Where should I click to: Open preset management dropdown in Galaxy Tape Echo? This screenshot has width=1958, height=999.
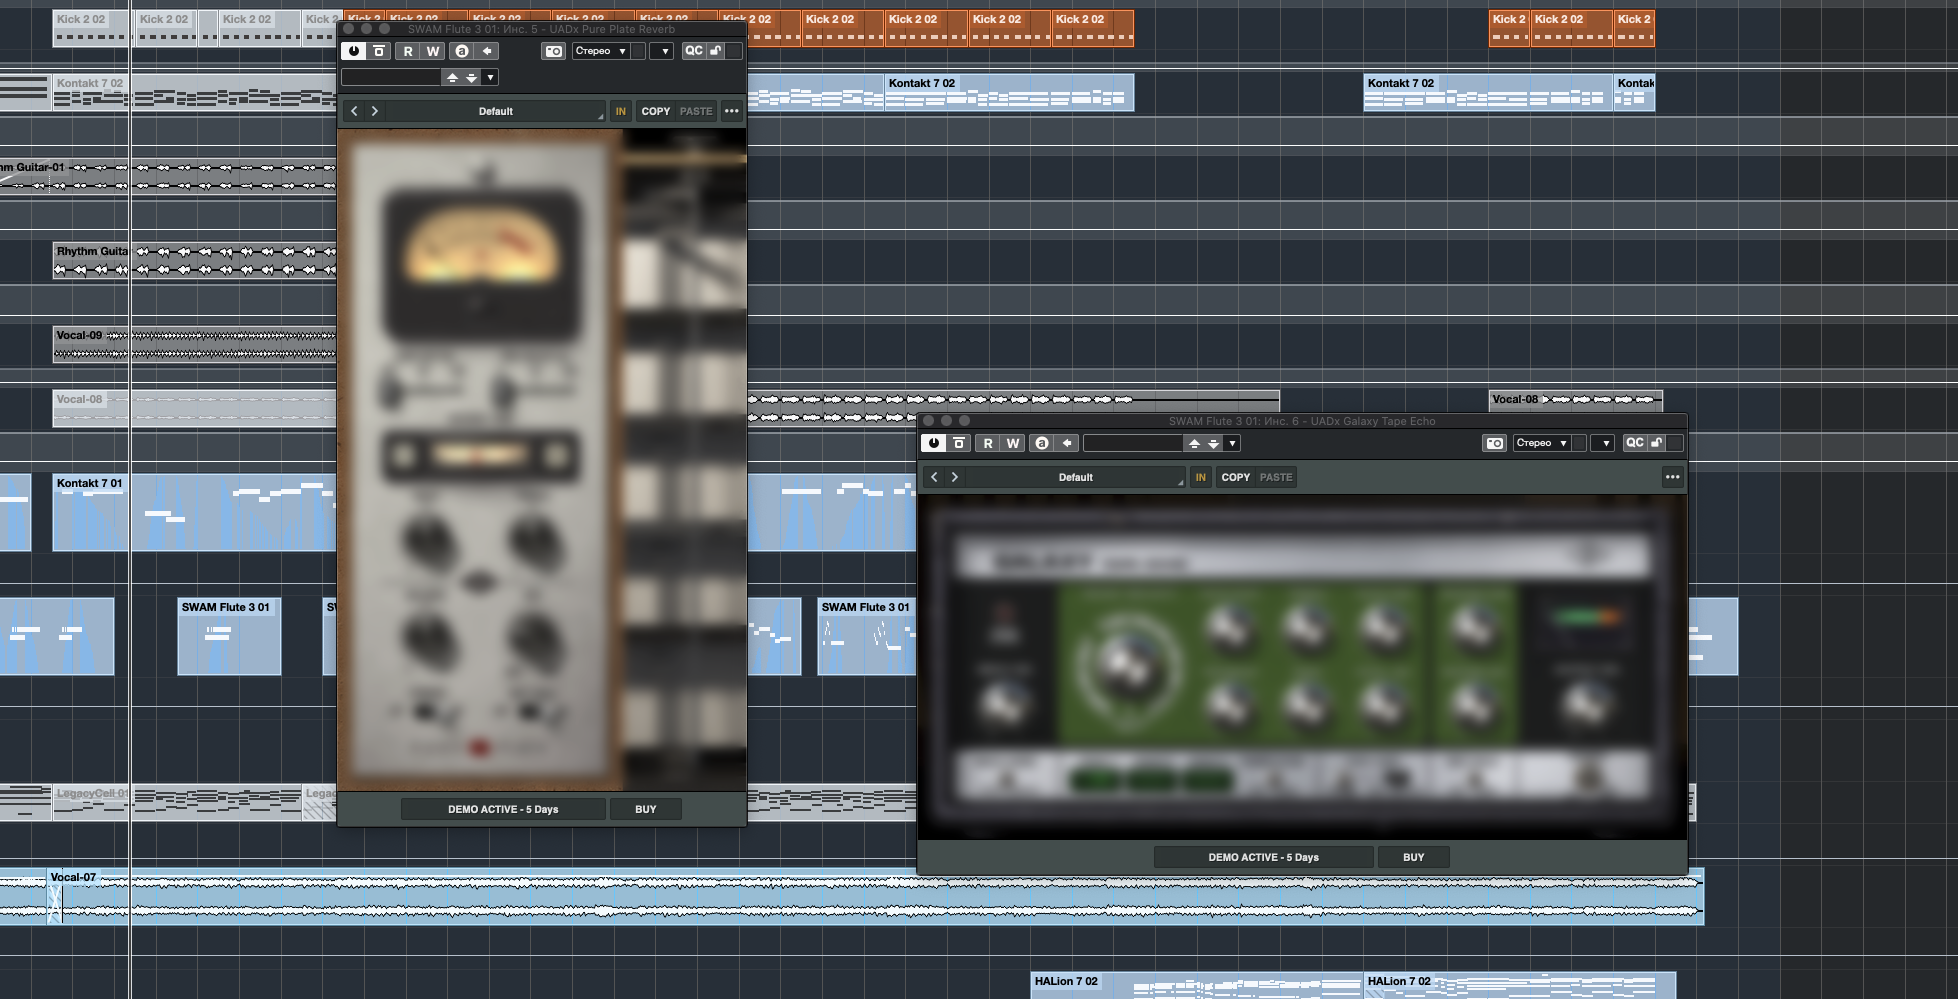click(1232, 443)
